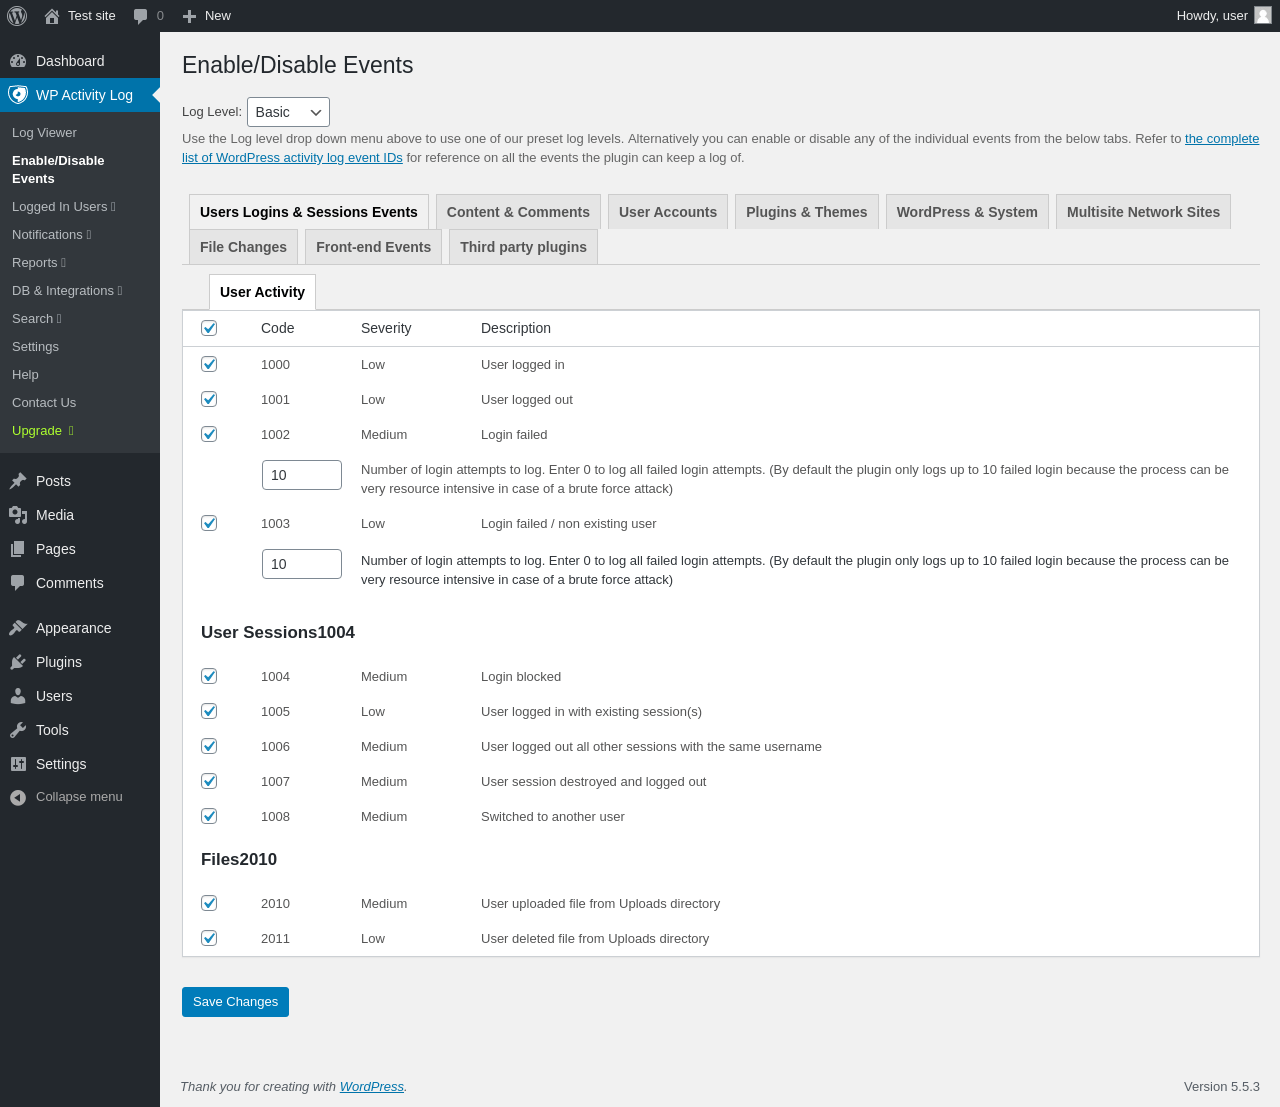Select Users Logins & Sessions Events tab
The height and width of the screenshot is (1107, 1280).
309,212
